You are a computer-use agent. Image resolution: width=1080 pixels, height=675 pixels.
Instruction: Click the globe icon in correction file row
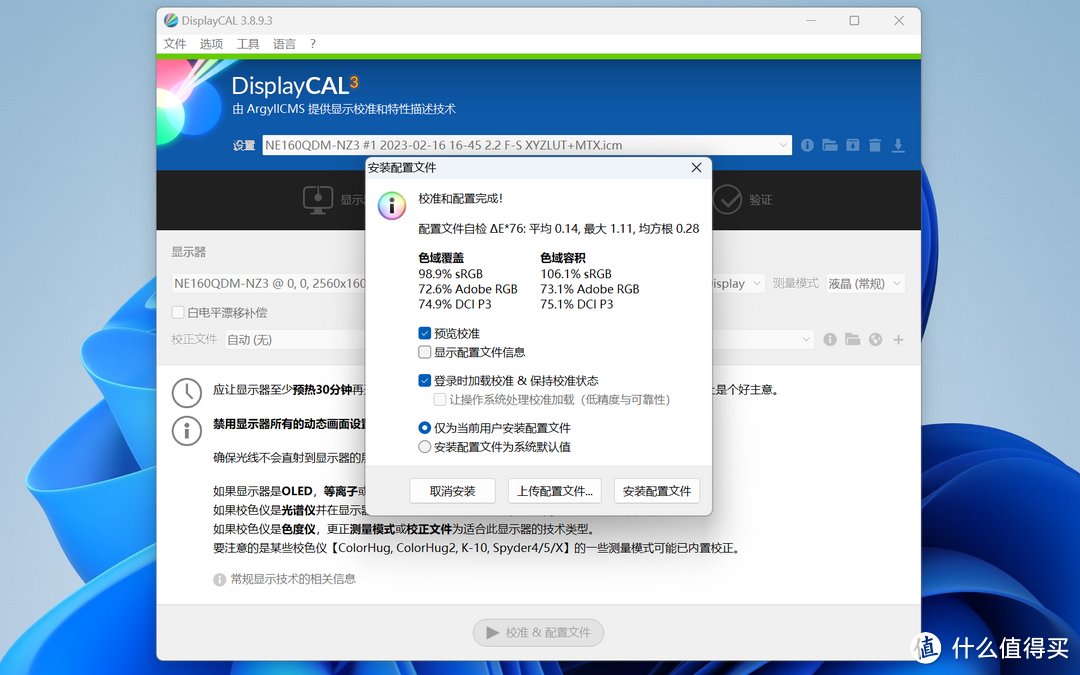point(876,340)
